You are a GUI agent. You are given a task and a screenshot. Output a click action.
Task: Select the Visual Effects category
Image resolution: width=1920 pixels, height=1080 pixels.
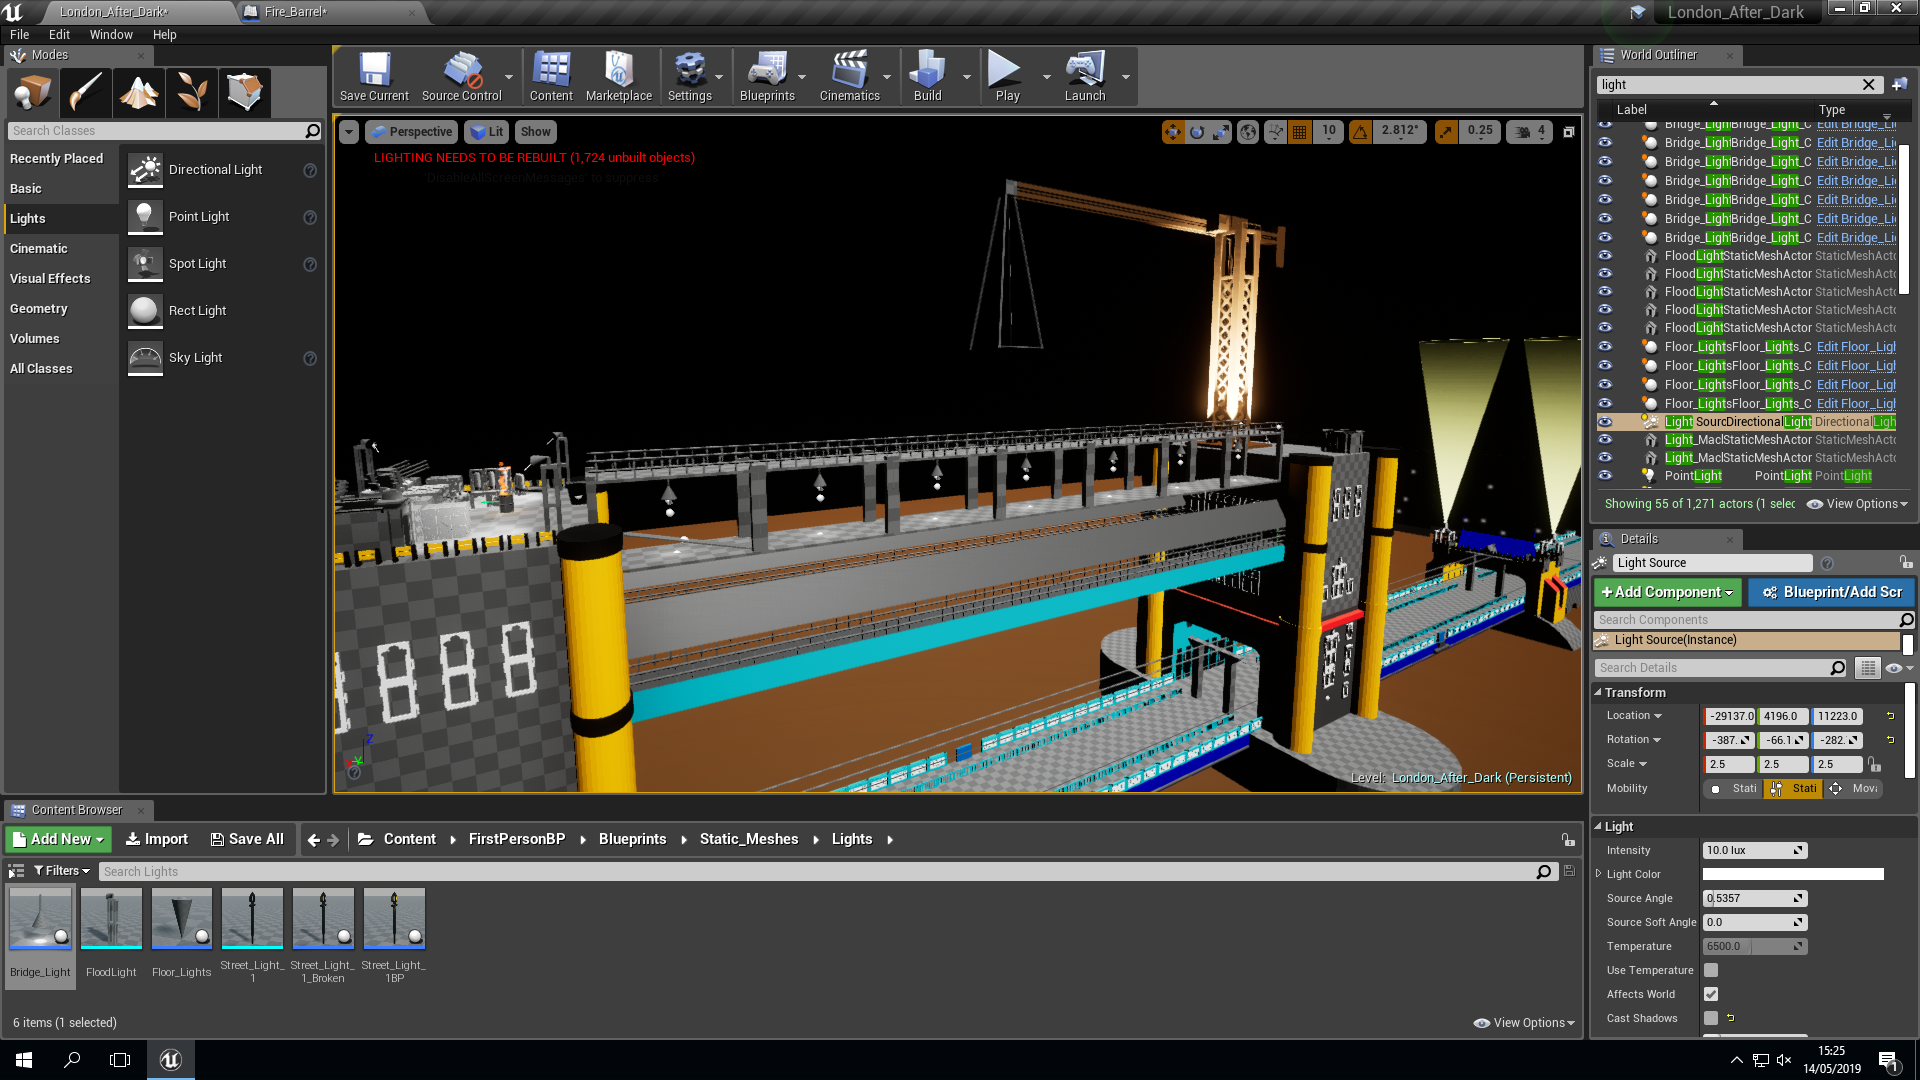pyautogui.click(x=50, y=278)
